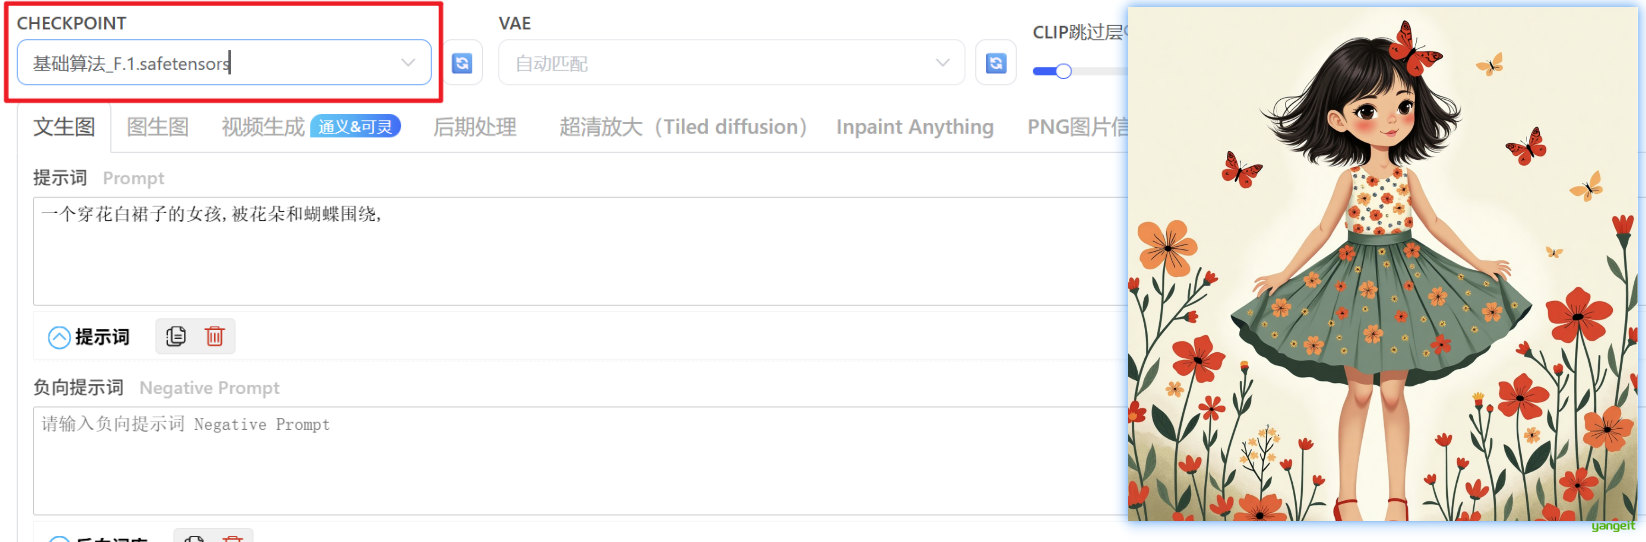
Task: Switch to the 文生图 tab
Action: (x=64, y=127)
